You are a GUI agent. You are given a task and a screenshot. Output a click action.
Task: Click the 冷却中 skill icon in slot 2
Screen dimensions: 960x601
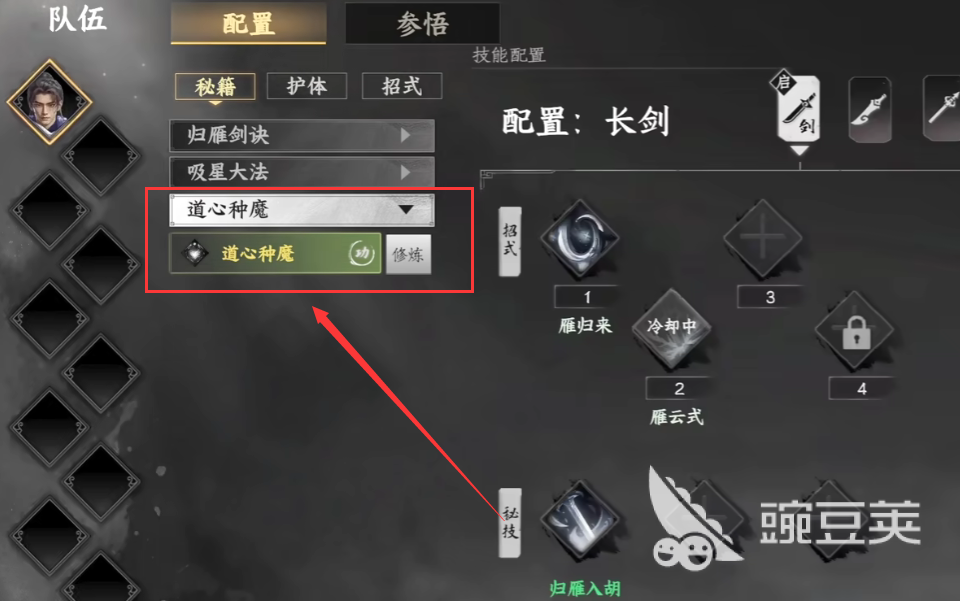coord(672,329)
